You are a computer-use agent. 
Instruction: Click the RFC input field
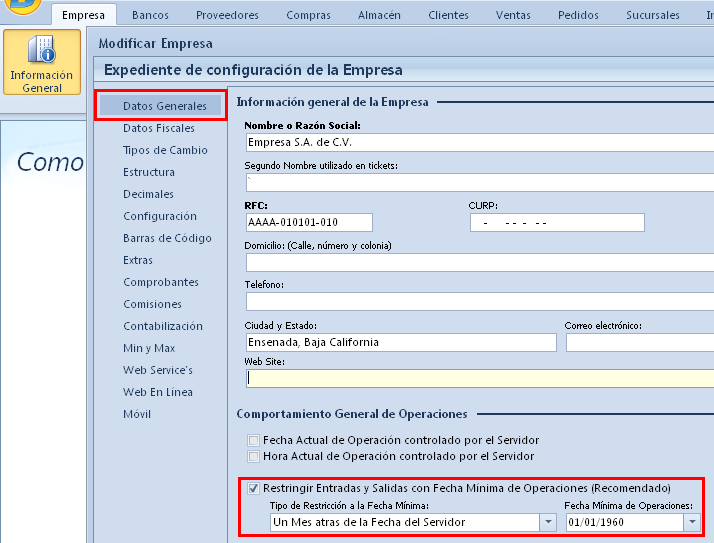coord(308,222)
